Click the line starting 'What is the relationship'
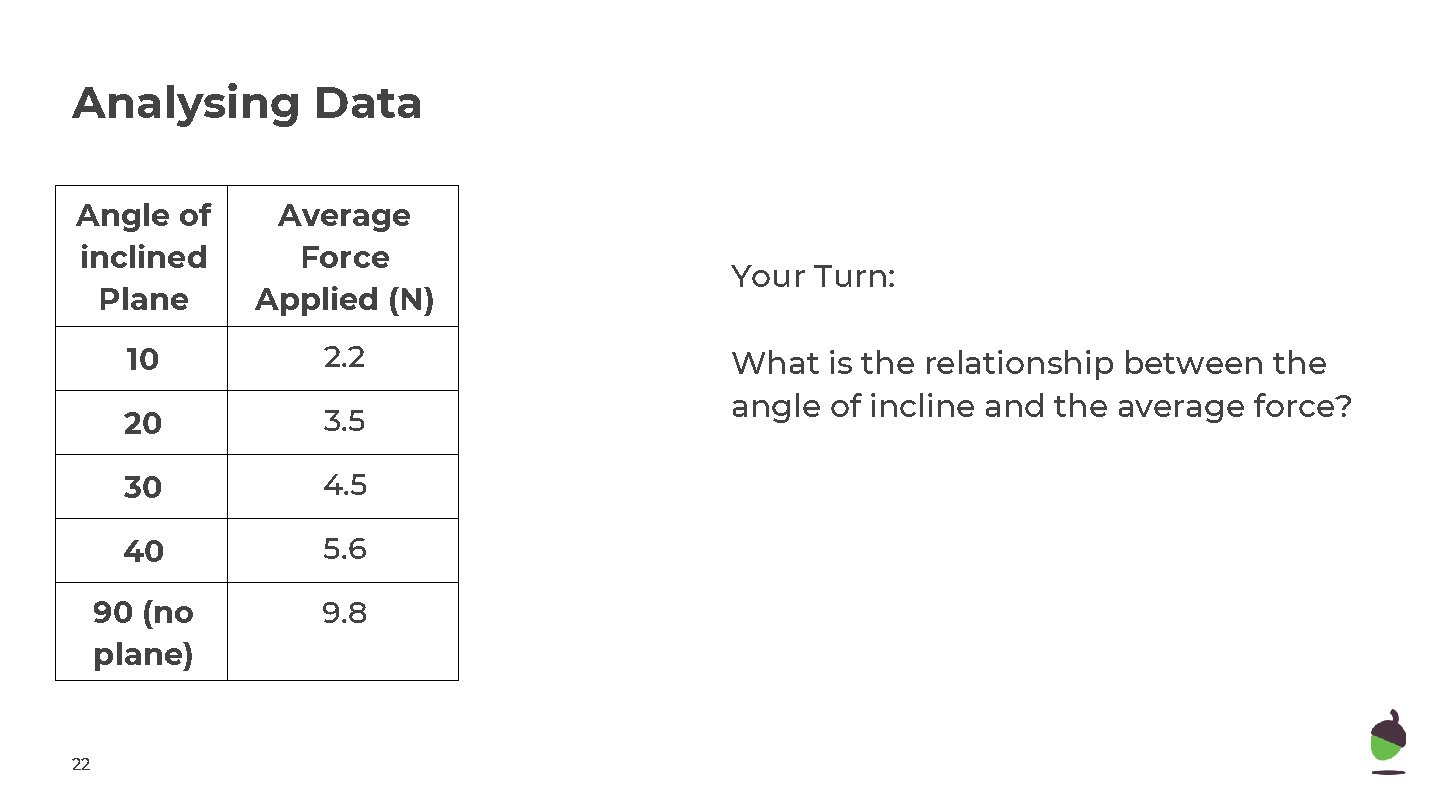1440x810 pixels. pyautogui.click(x=1028, y=363)
